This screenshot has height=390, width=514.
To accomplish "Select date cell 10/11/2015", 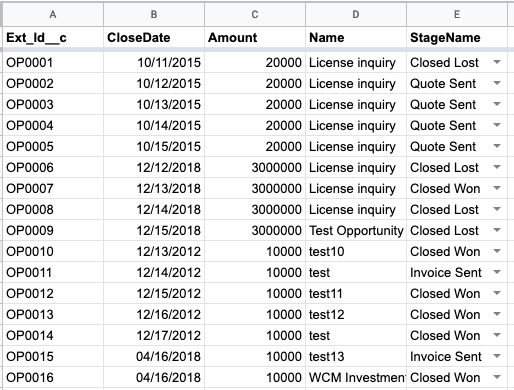I will [154, 62].
